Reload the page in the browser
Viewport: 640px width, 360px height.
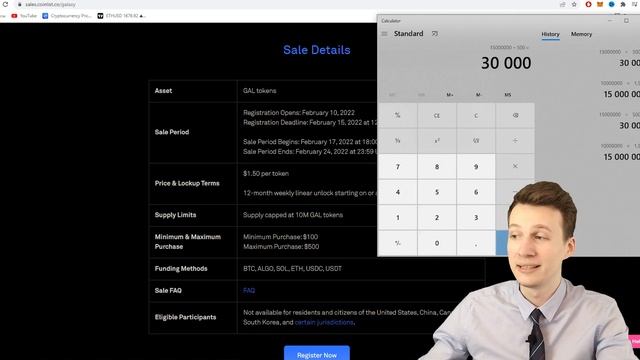tap(5, 4)
